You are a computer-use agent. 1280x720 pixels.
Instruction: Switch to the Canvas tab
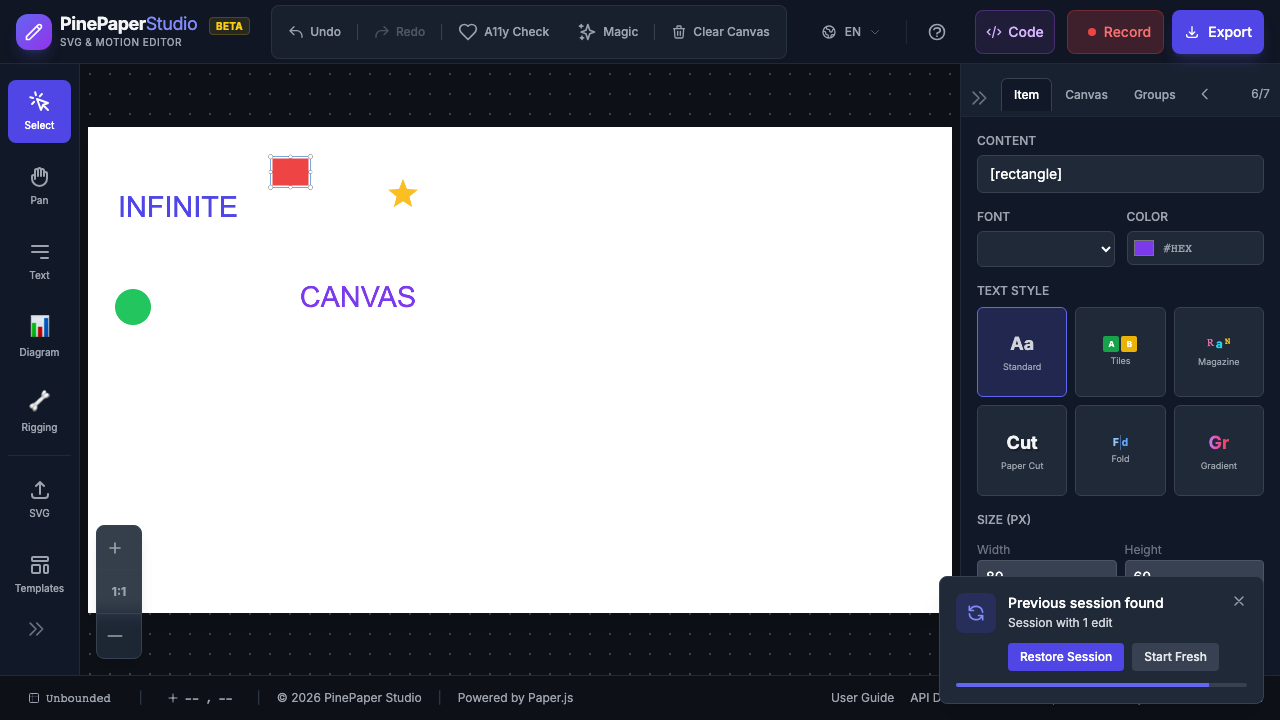(x=1086, y=94)
